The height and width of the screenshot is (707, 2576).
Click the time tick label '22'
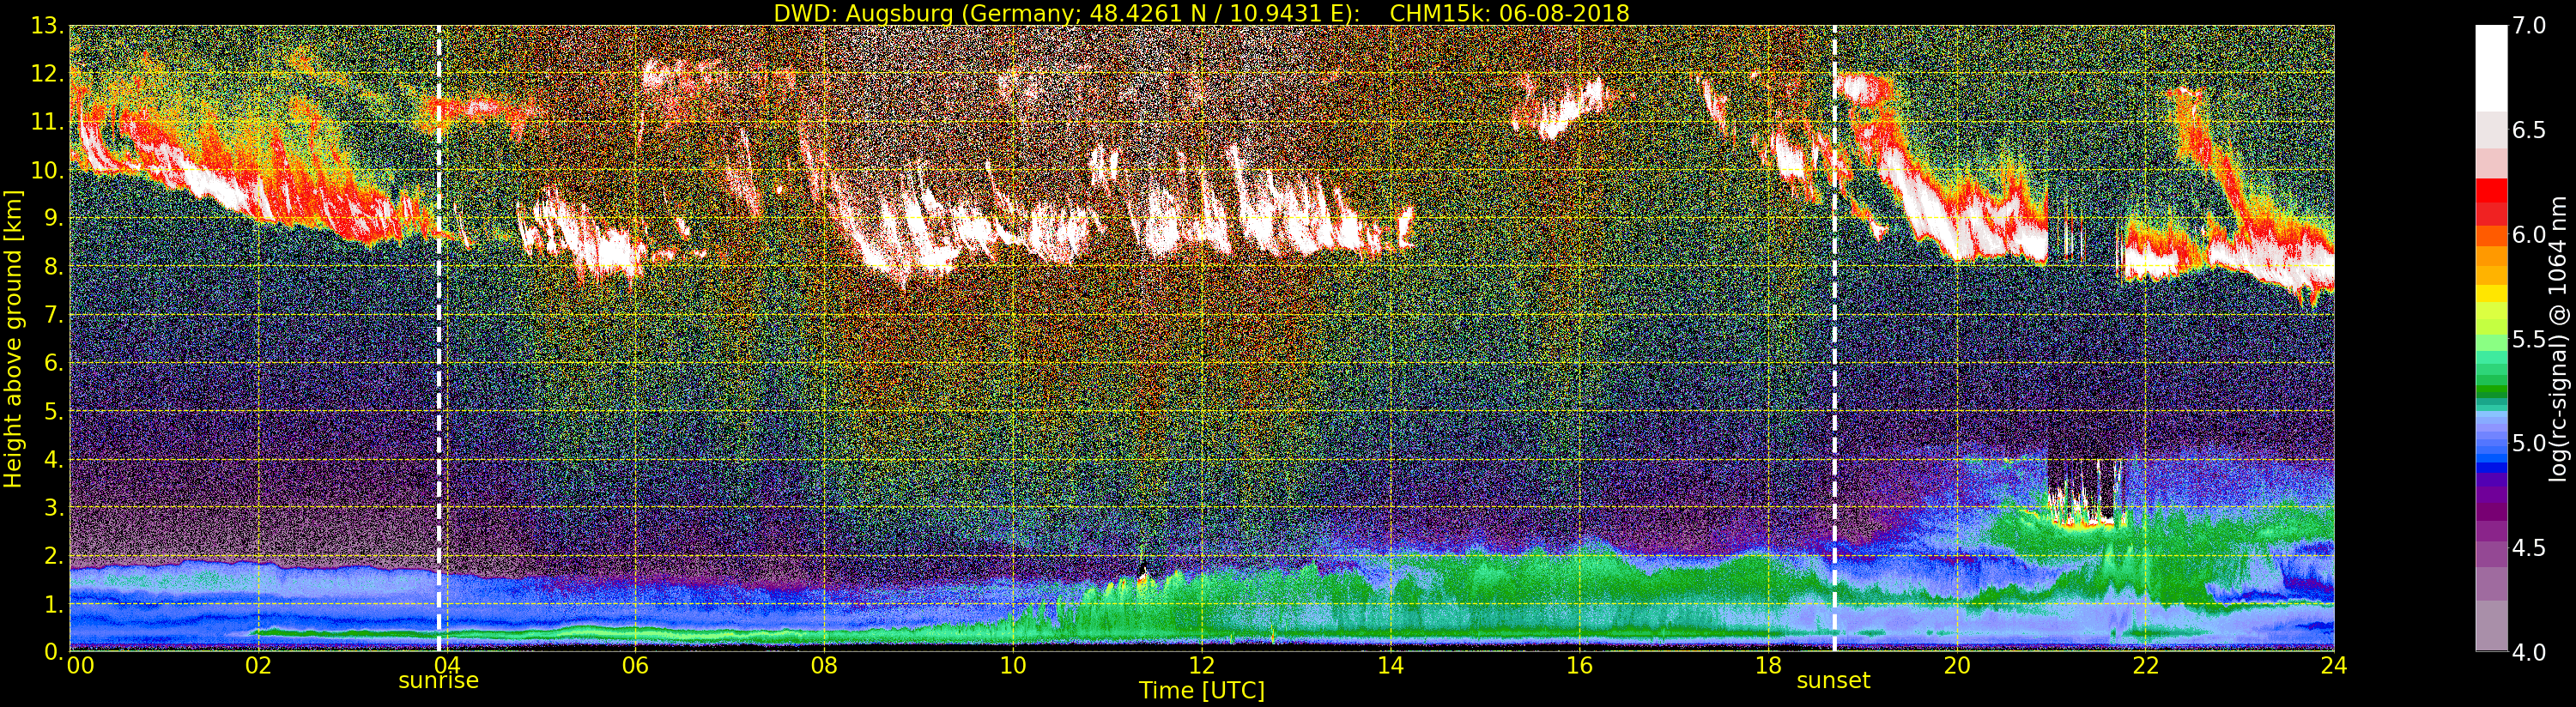tap(2146, 665)
